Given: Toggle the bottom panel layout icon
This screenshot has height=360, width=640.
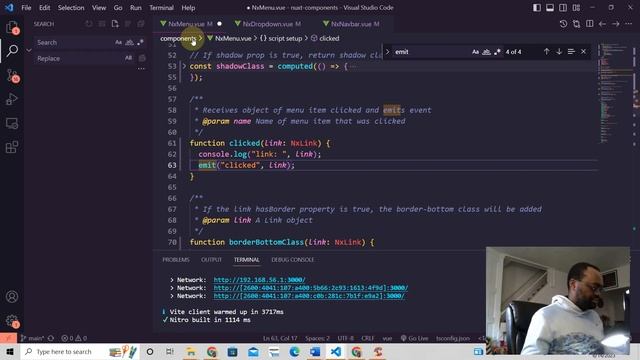Looking at the screenshot, I should [x=550, y=8].
